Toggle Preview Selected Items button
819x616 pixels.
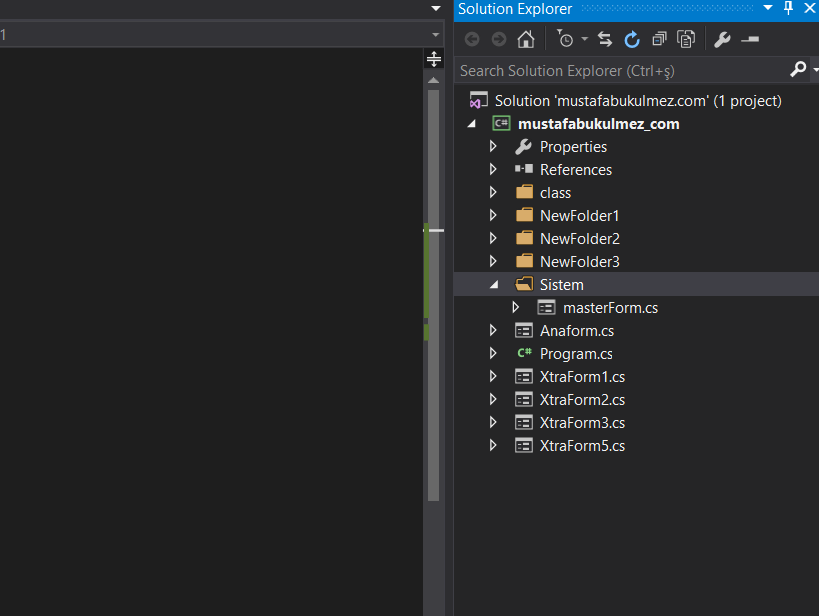(750, 40)
